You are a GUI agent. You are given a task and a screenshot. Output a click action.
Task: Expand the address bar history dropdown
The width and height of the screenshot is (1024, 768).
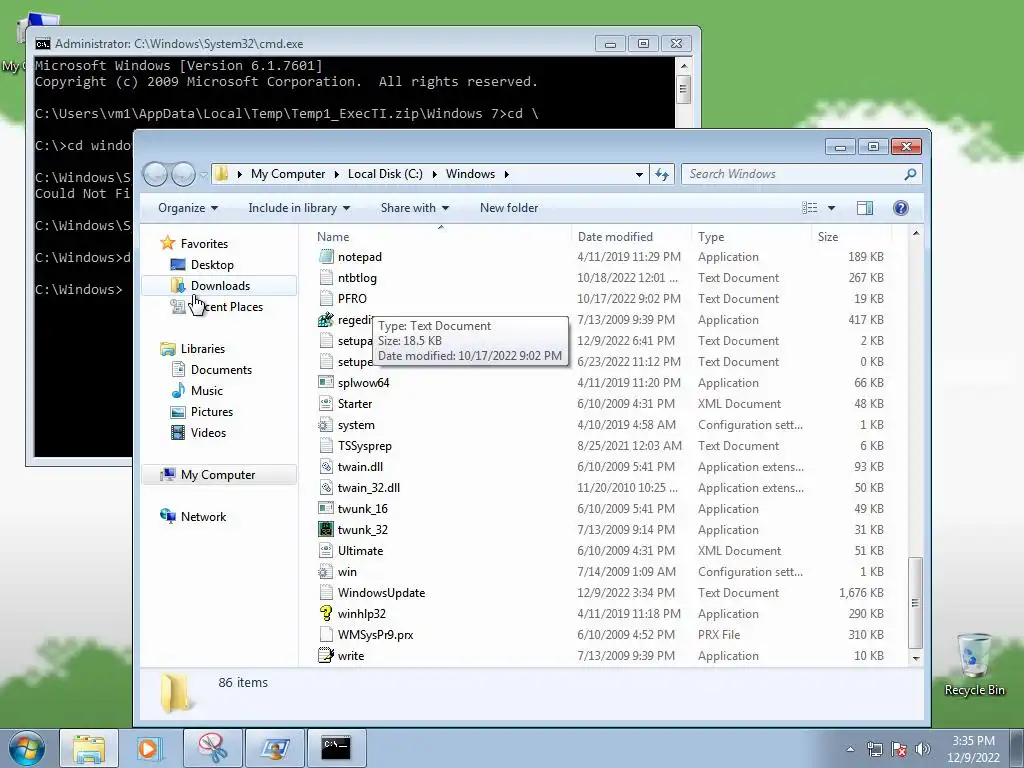[x=639, y=174]
